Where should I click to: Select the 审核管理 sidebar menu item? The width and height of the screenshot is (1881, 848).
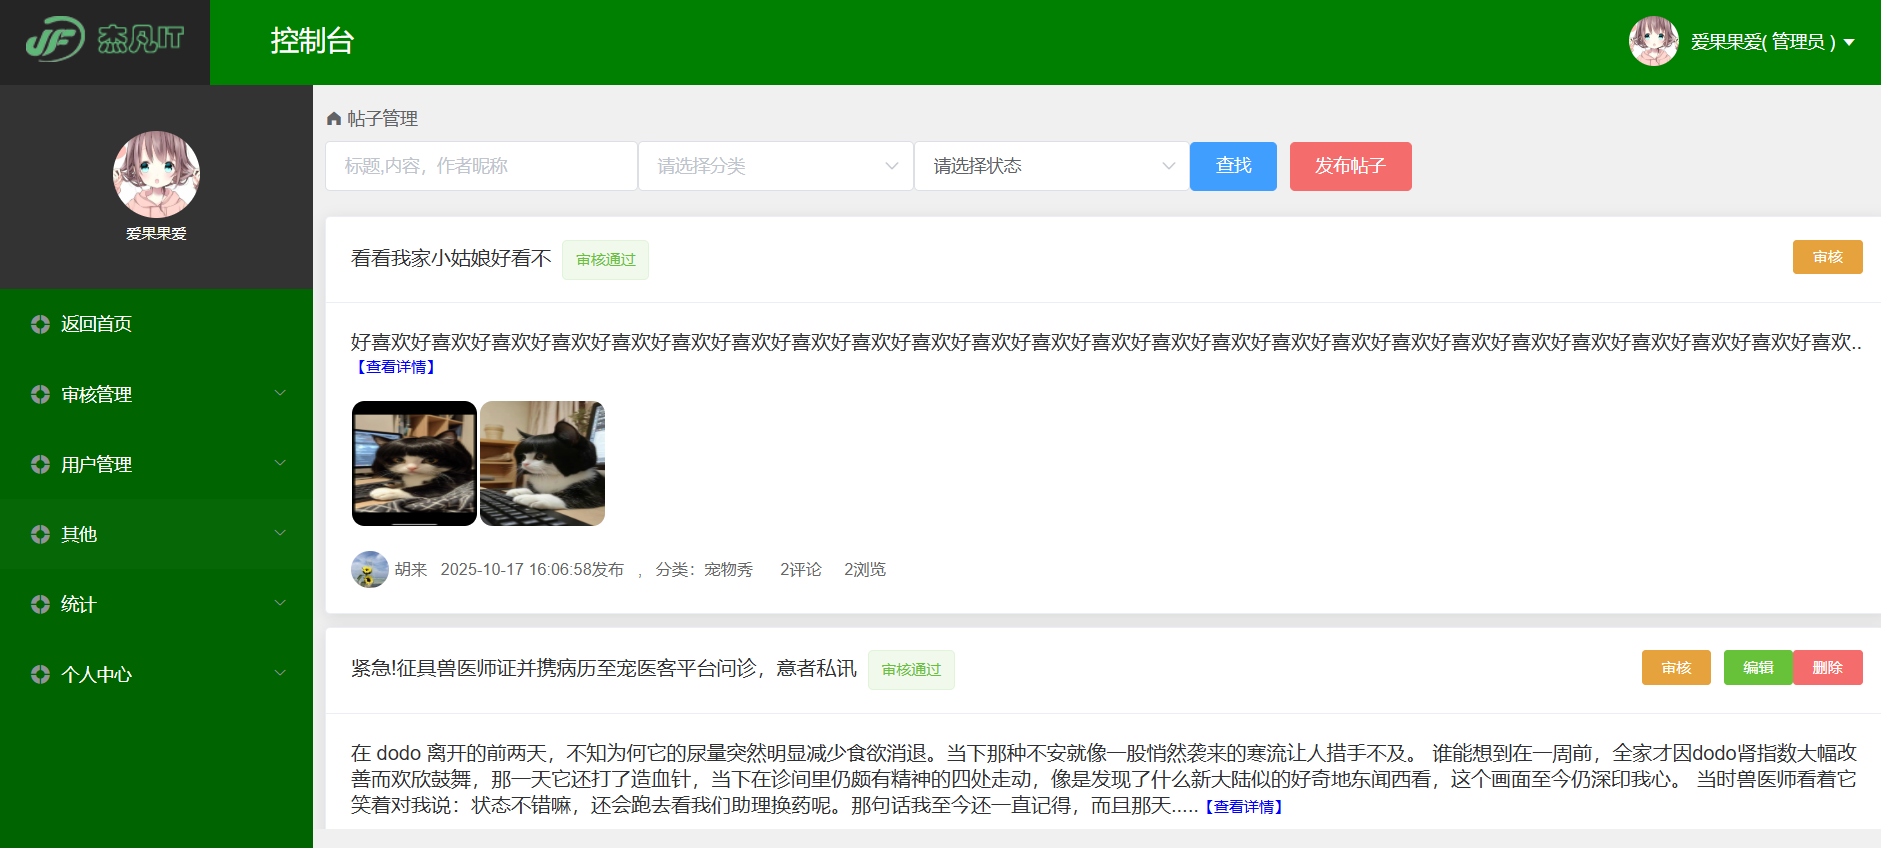(156, 394)
